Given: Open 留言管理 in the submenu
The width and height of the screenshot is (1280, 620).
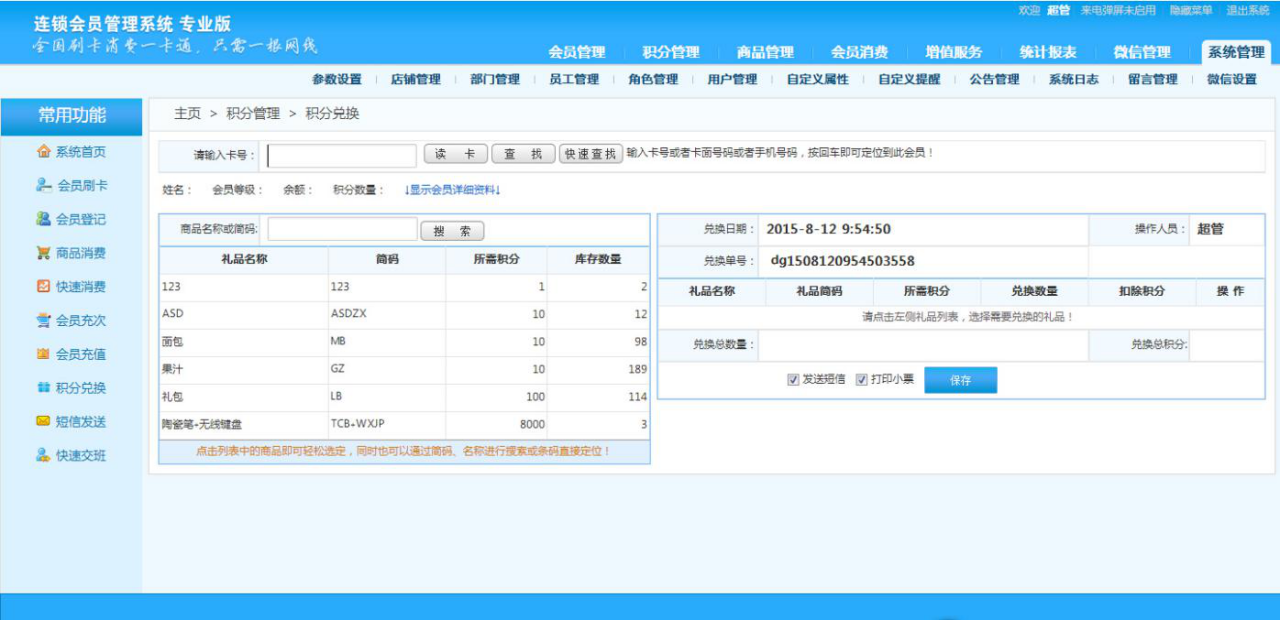Looking at the screenshot, I should point(1152,80).
